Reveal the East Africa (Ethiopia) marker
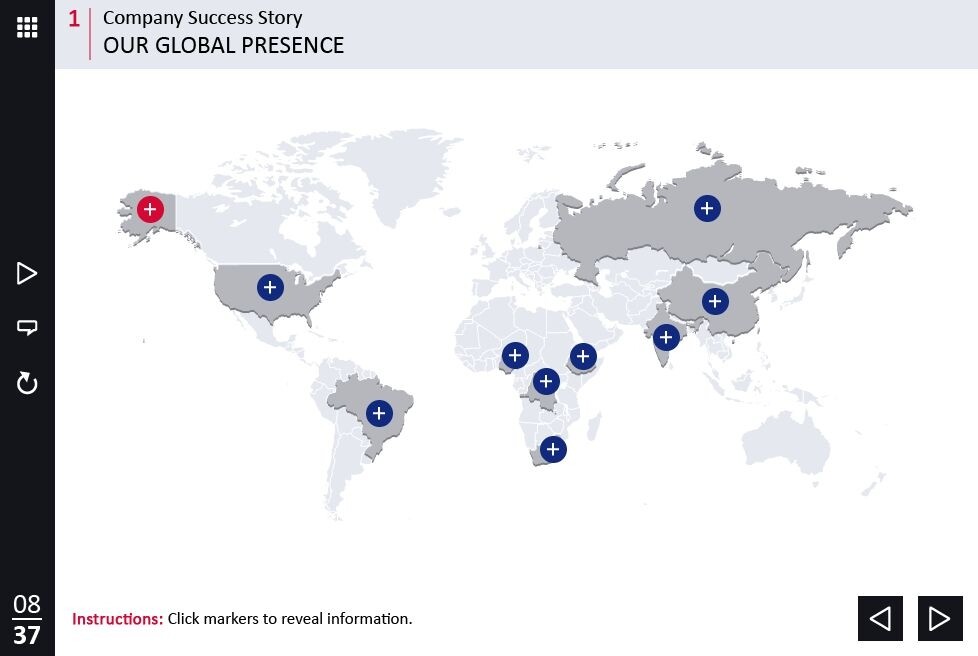Image resolution: width=978 pixels, height=656 pixels. pos(583,356)
